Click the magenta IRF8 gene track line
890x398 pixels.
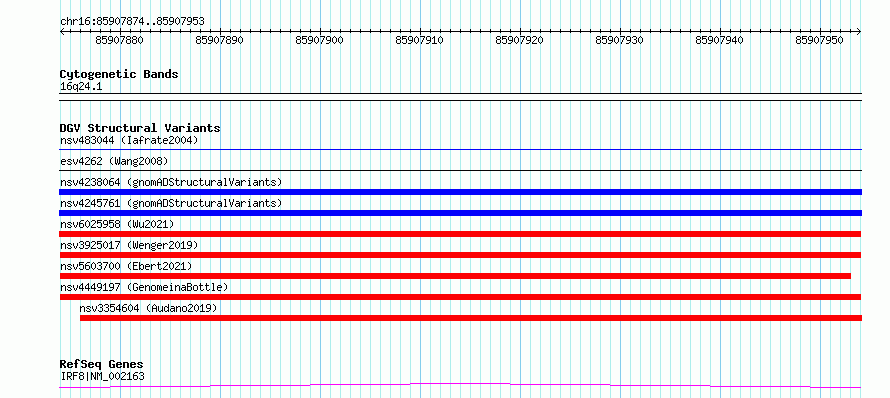[460, 386]
